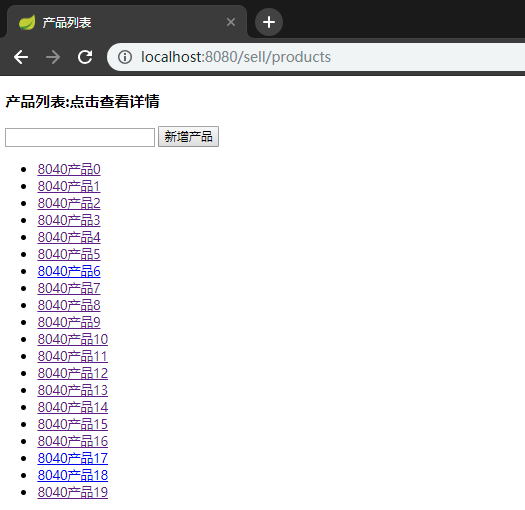Click the new product name text field
The height and width of the screenshot is (510, 525).
point(80,137)
